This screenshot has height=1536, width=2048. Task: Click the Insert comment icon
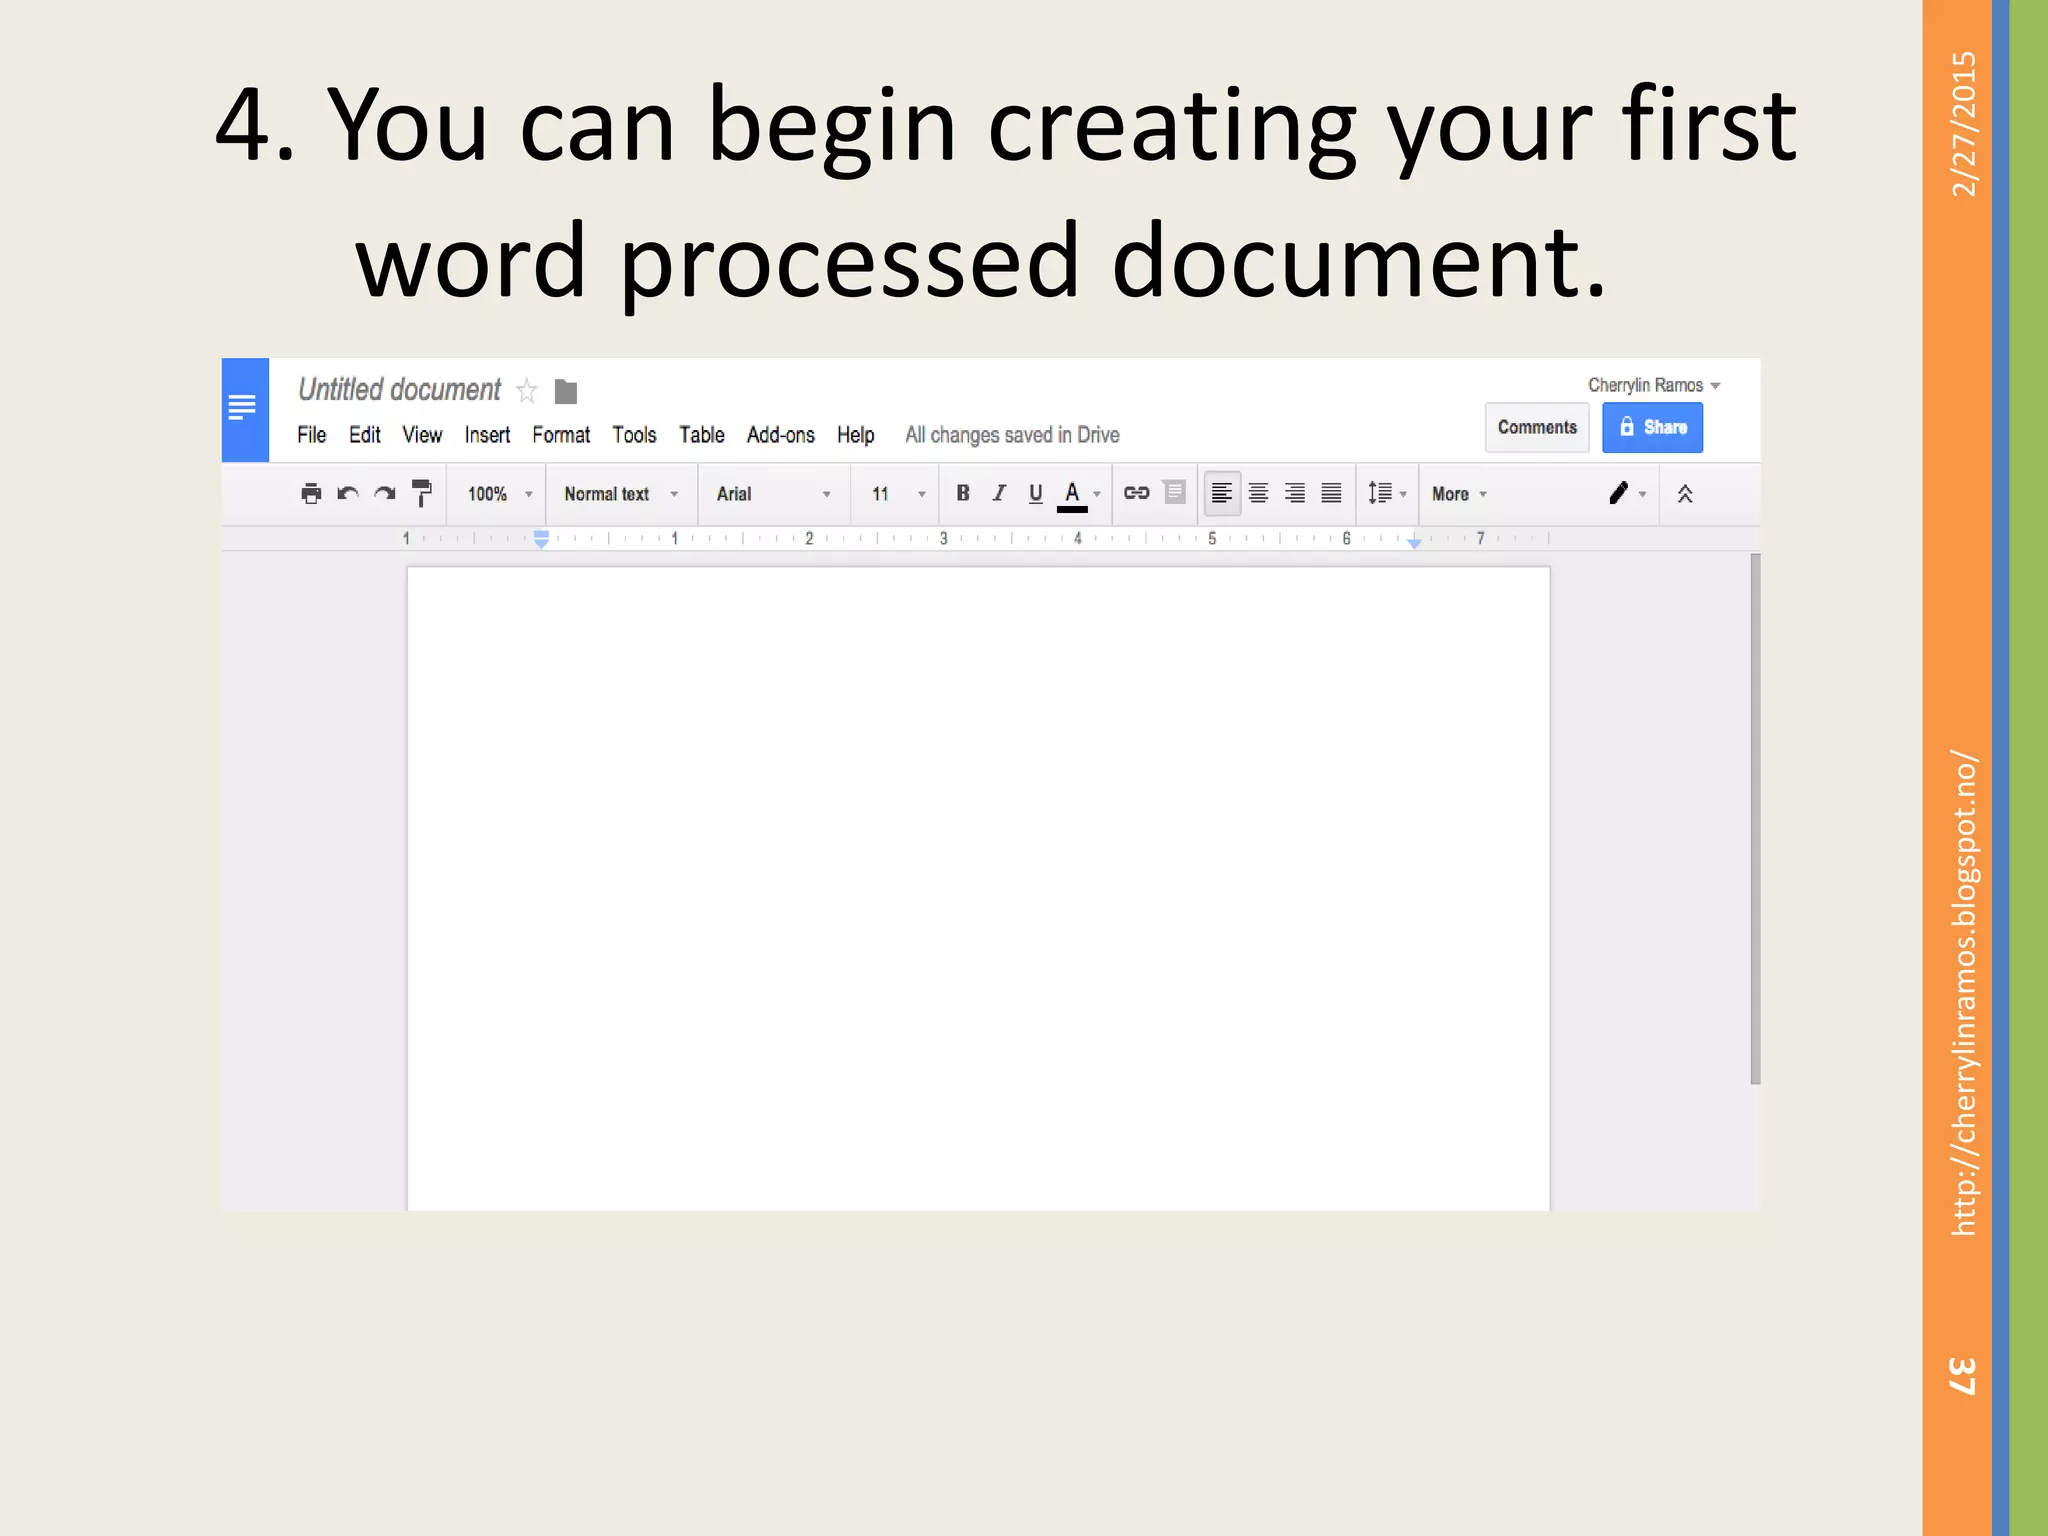click(x=1175, y=493)
